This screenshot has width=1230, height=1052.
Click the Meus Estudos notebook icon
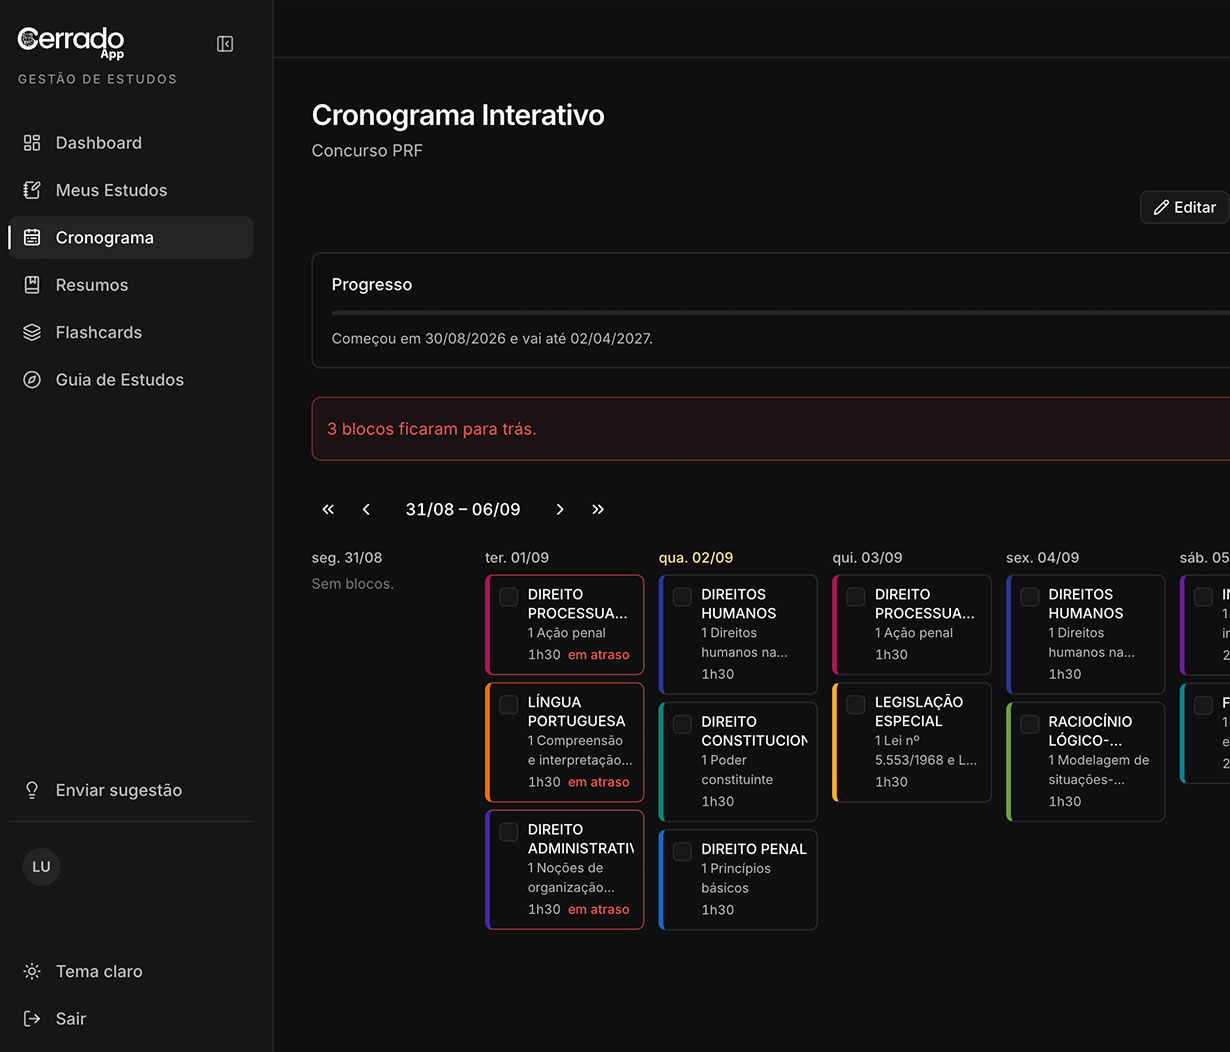click(32, 190)
